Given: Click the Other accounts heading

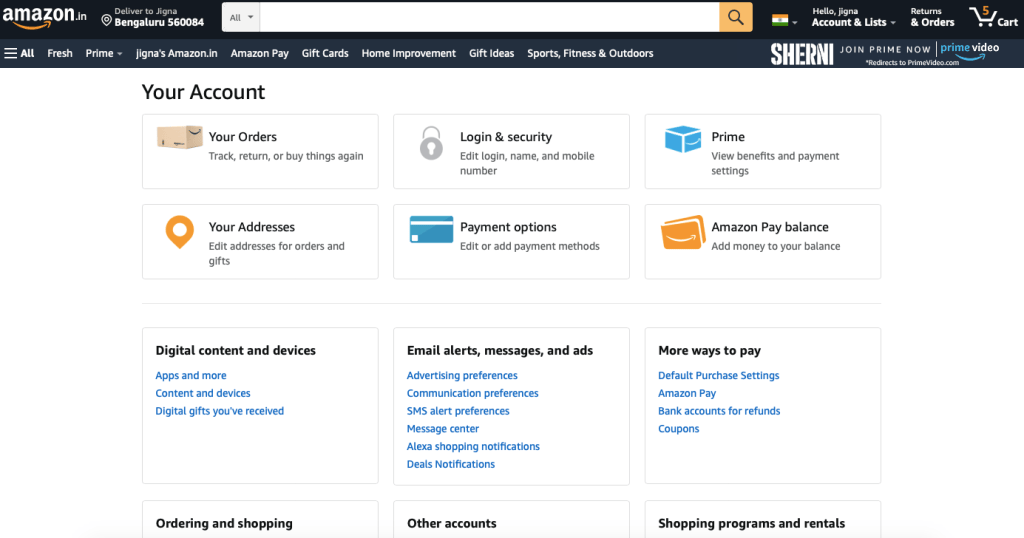Looking at the screenshot, I should [451, 524].
